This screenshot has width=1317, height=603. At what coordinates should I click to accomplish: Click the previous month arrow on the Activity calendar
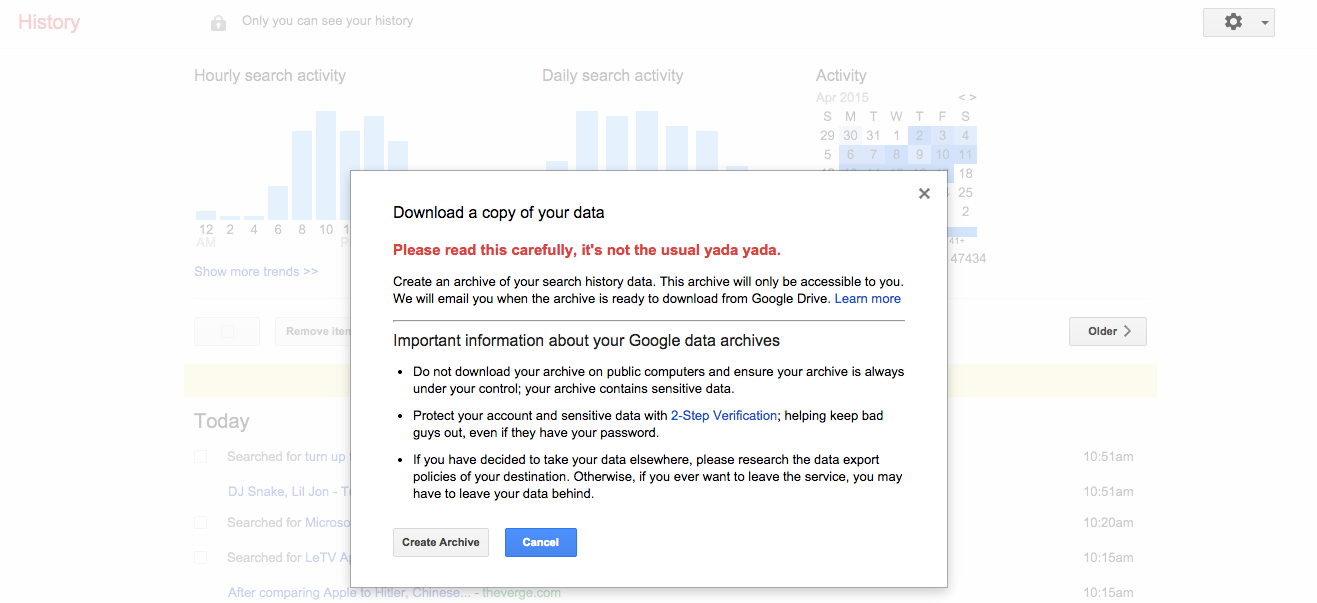tap(960, 97)
